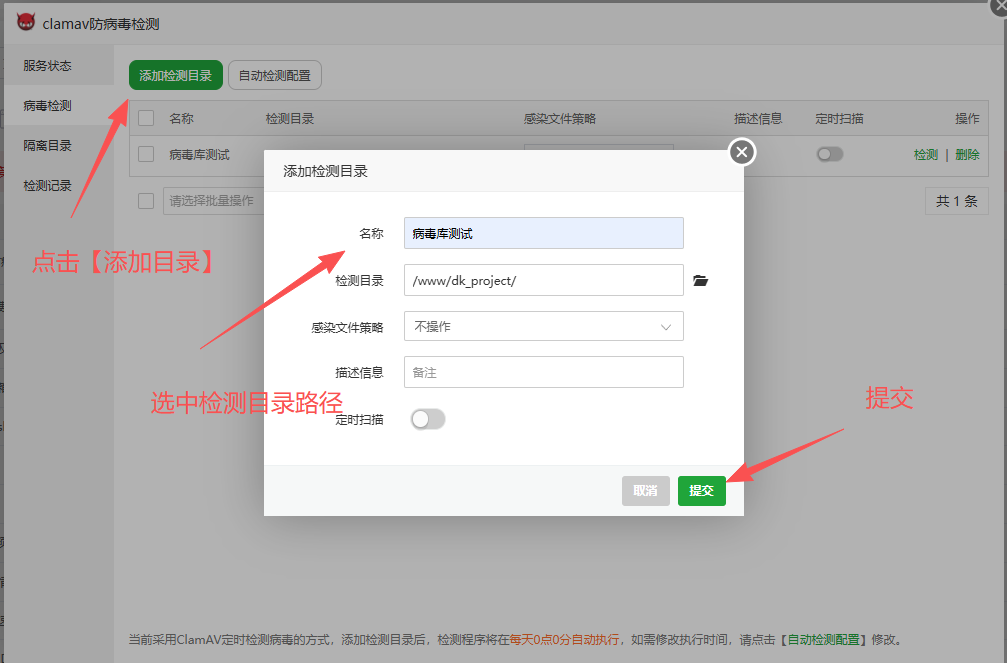
Task: Click the 删除 link in table row
Action: point(967,155)
